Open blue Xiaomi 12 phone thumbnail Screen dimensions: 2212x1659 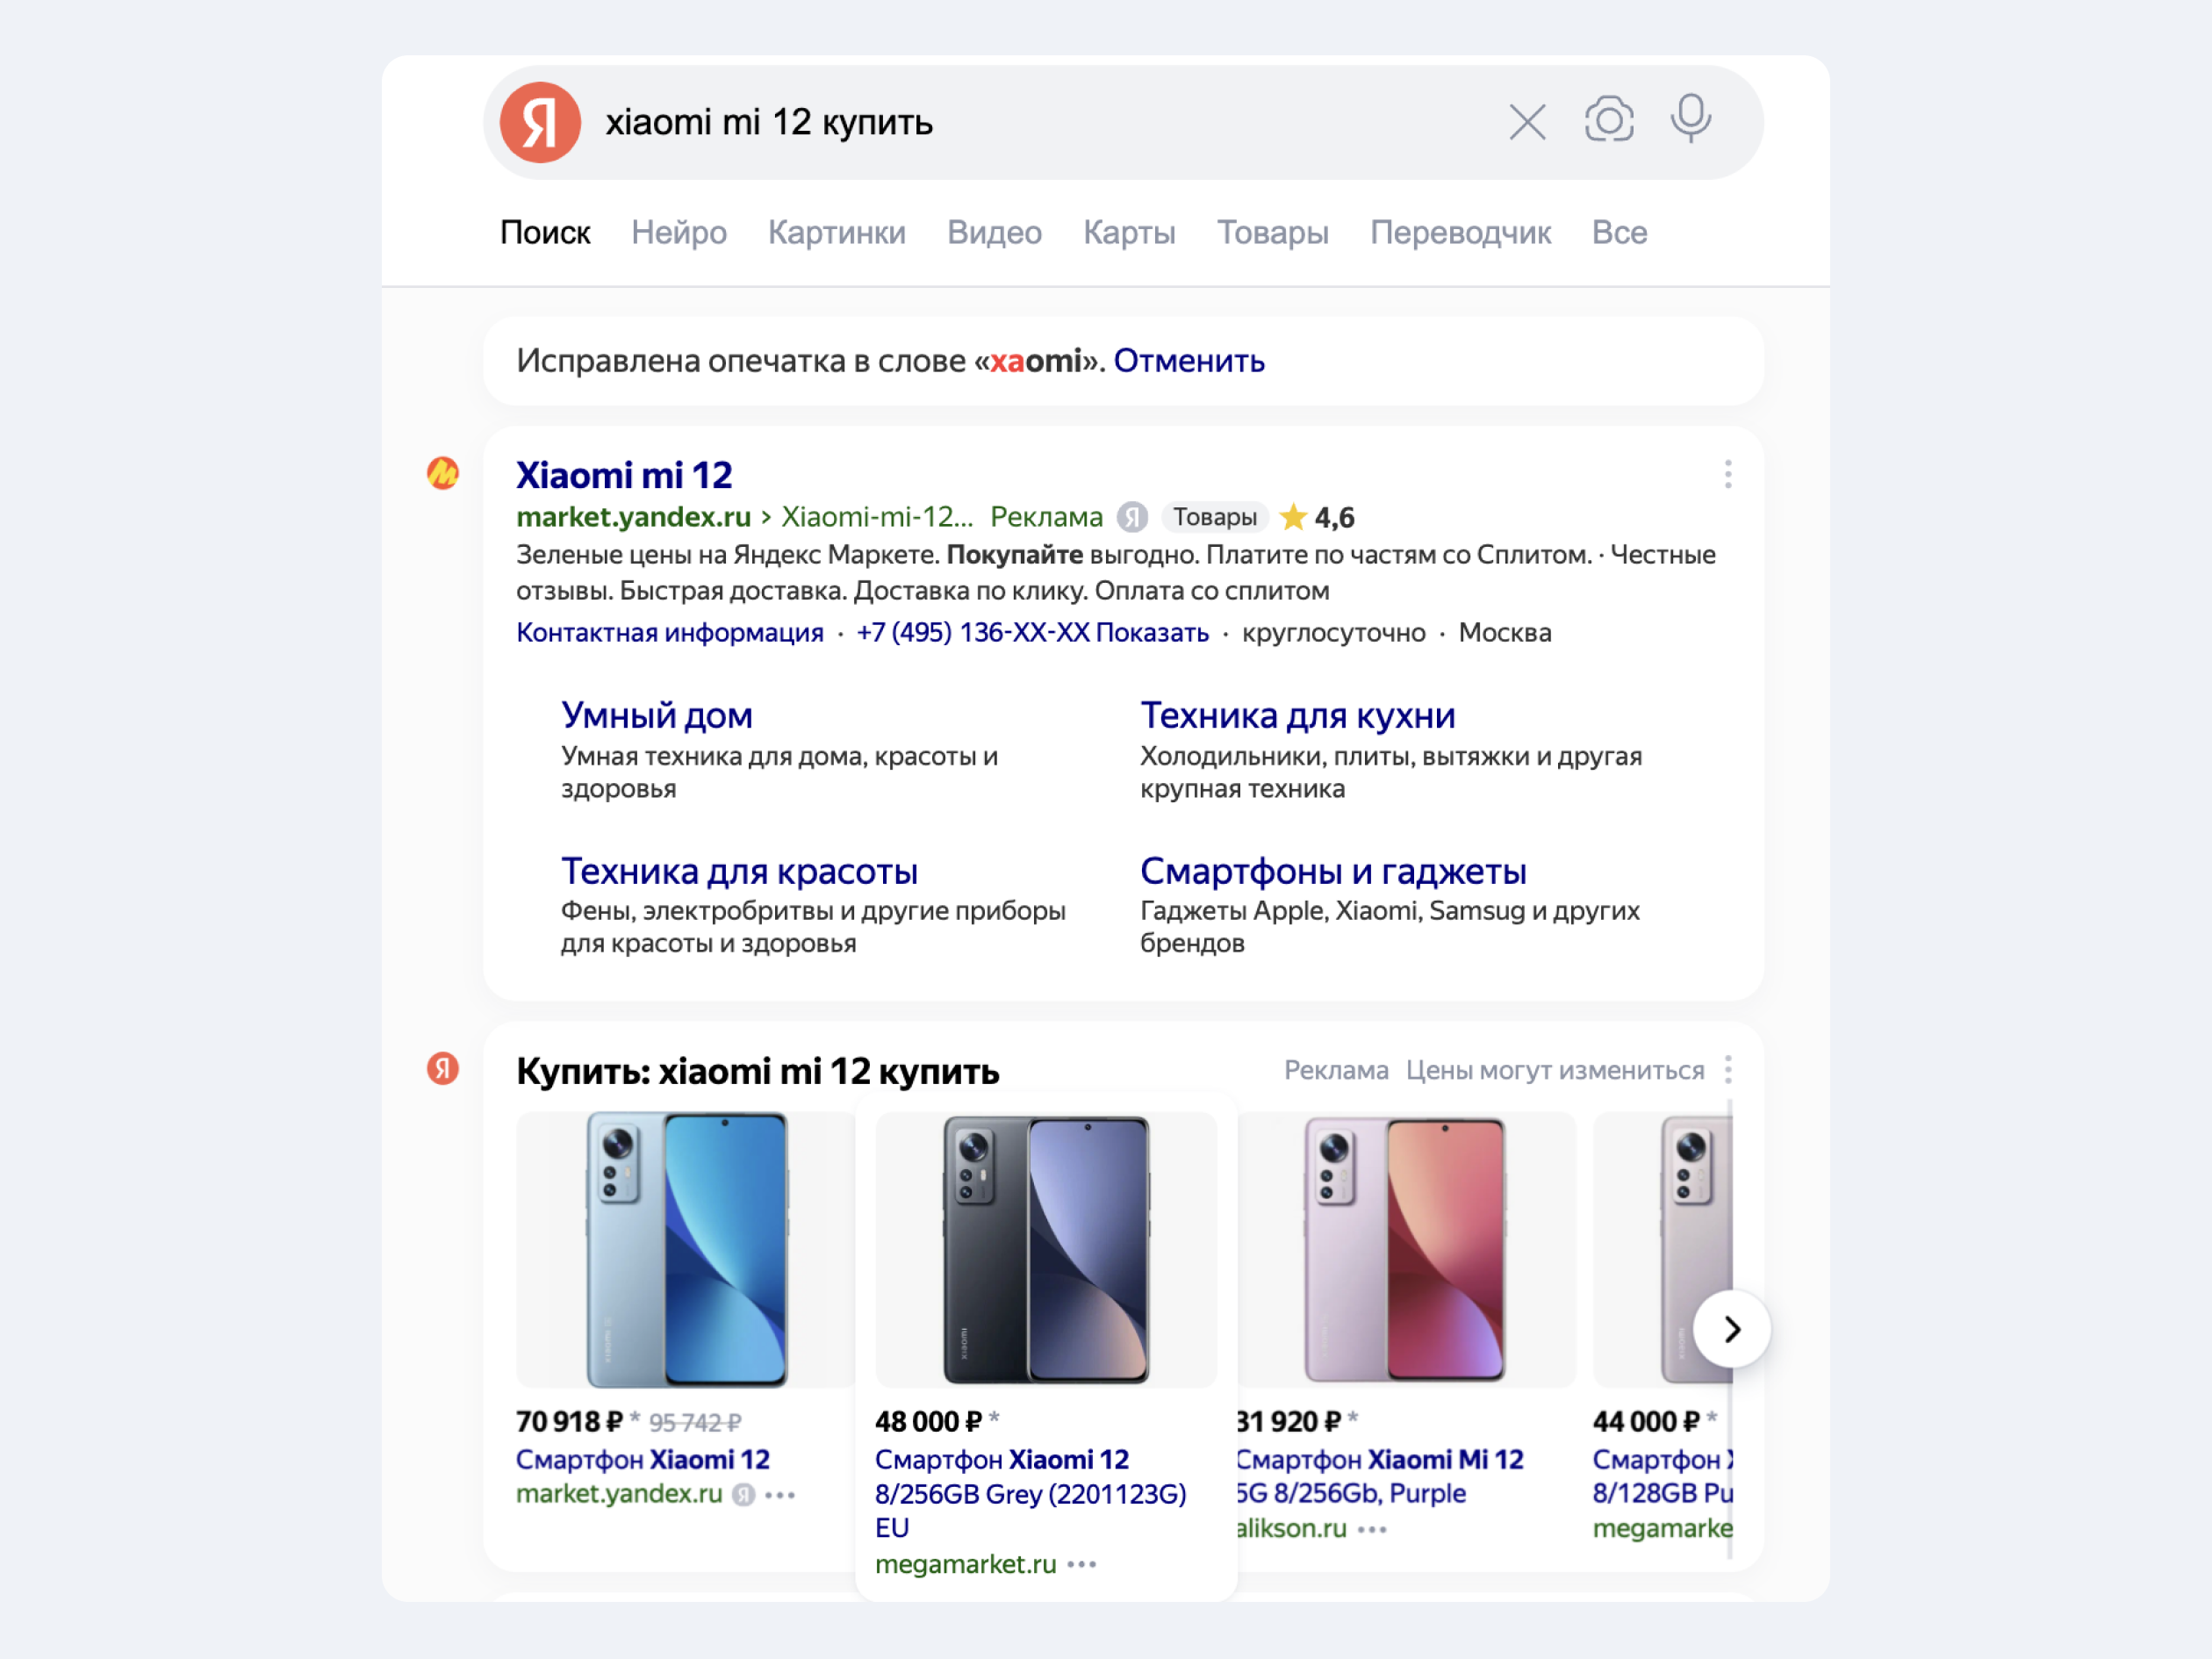pos(686,1249)
